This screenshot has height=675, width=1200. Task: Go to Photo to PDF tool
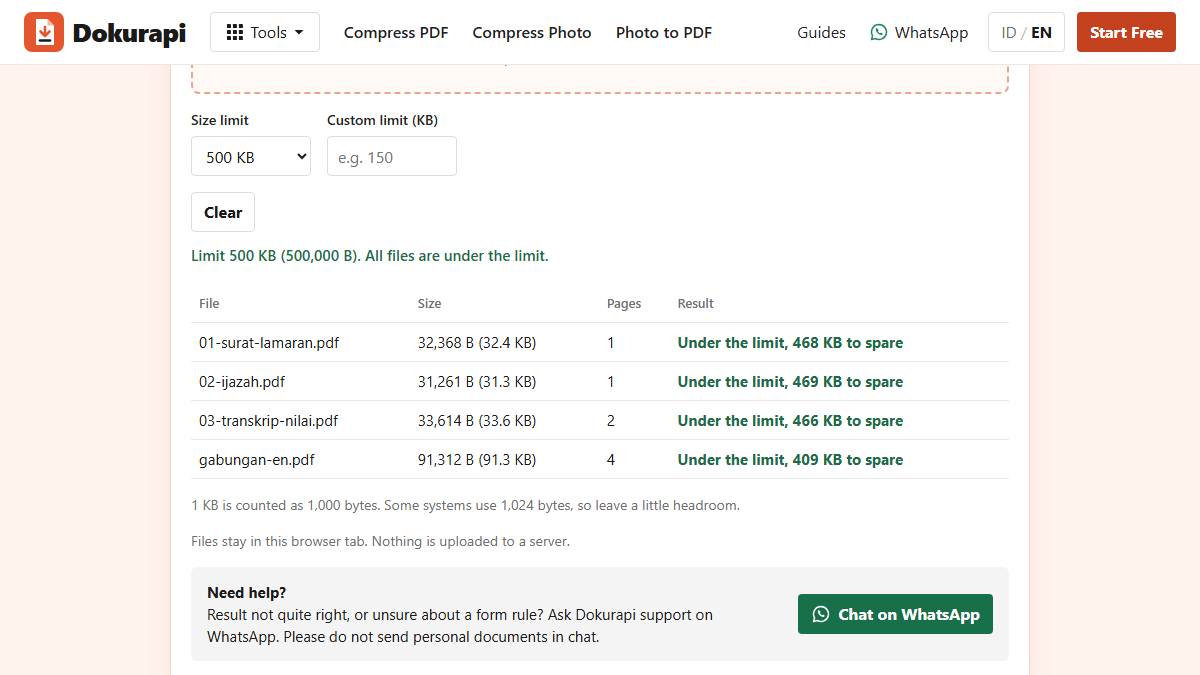click(664, 32)
